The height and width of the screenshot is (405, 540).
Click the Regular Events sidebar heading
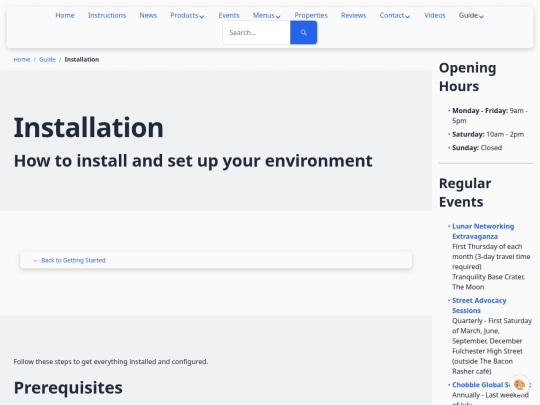(x=465, y=192)
